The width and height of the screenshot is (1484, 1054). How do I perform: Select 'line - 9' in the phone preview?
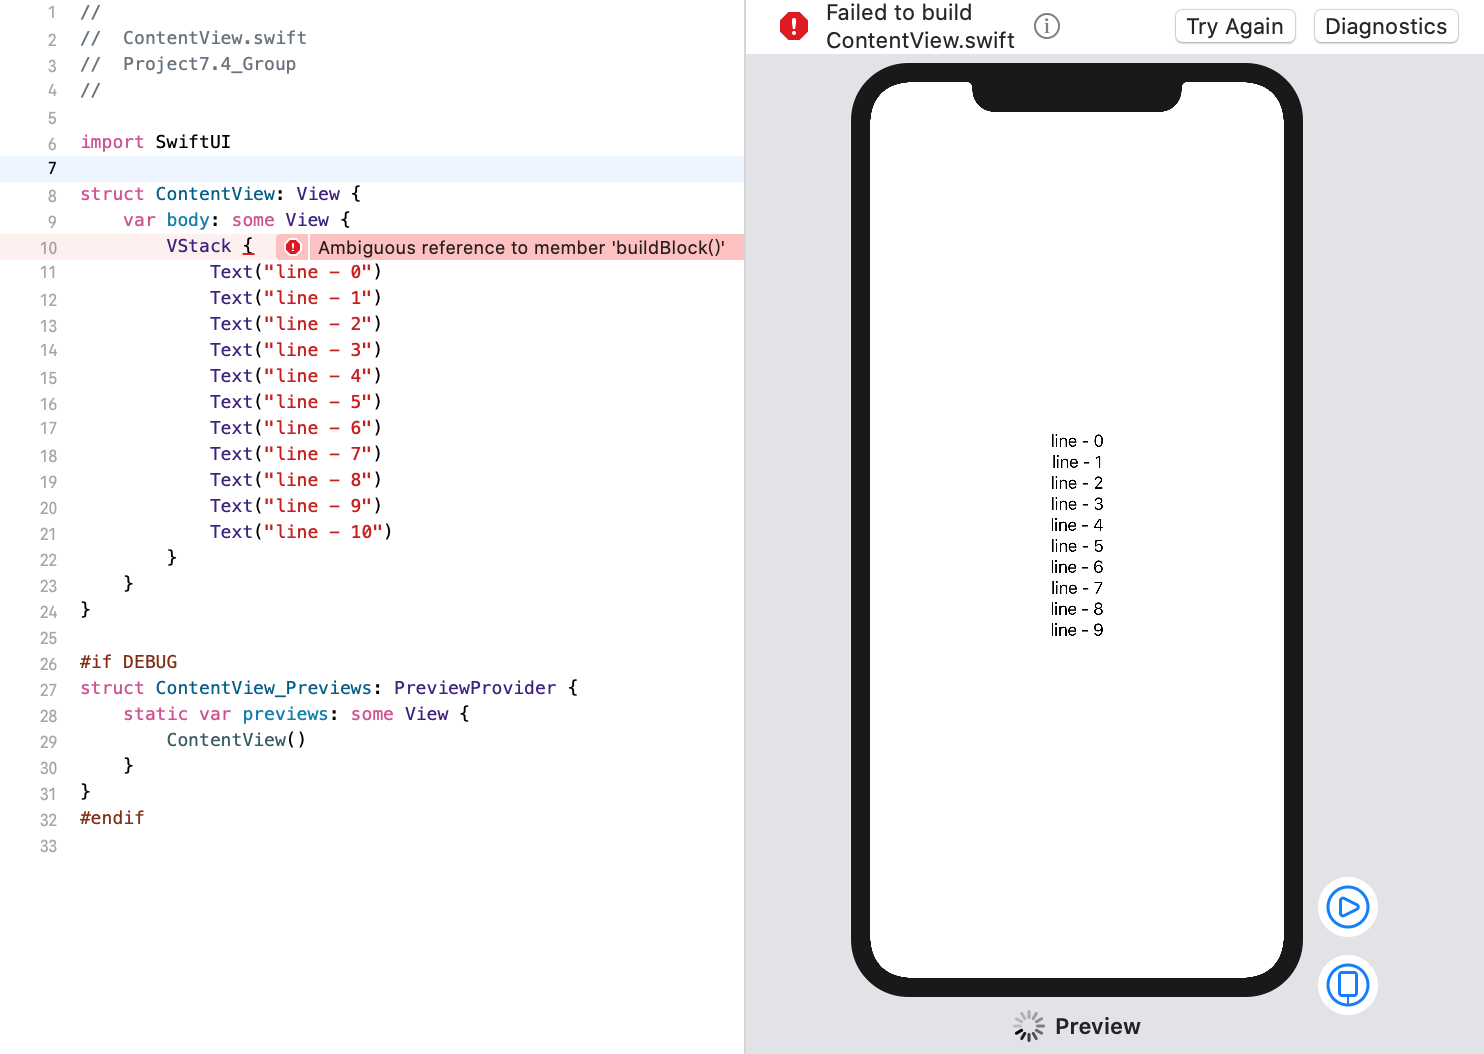pos(1077,630)
